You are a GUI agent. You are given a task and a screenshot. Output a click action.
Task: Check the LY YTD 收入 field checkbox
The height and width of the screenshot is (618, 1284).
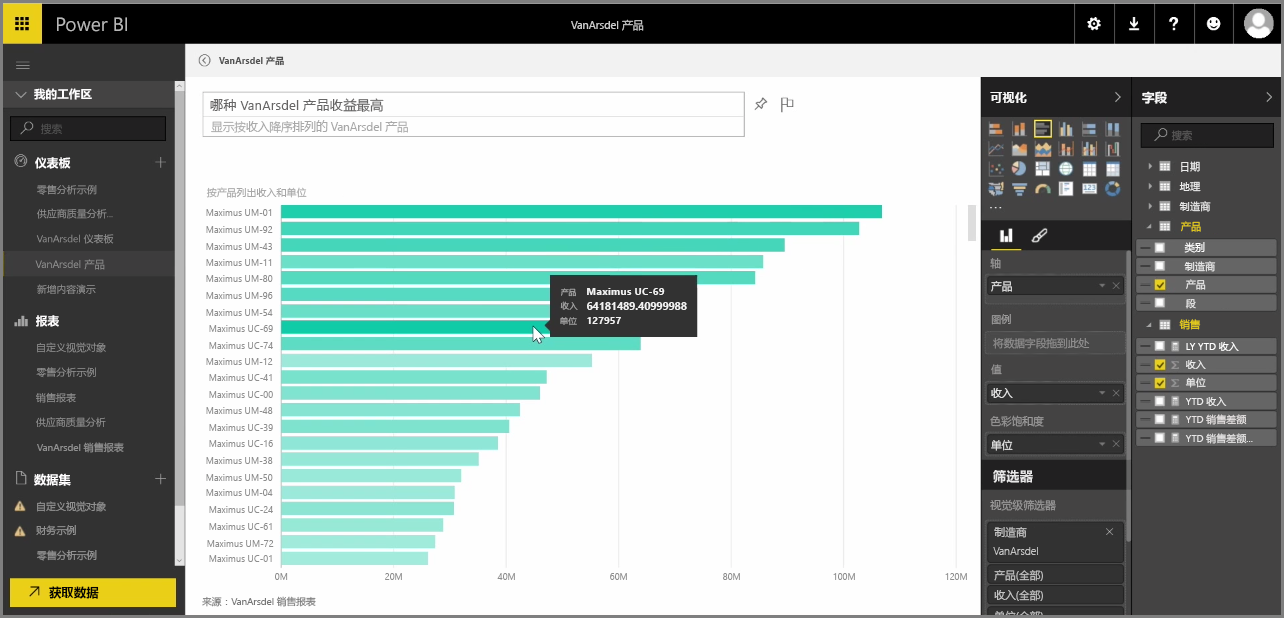click(1160, 346)
